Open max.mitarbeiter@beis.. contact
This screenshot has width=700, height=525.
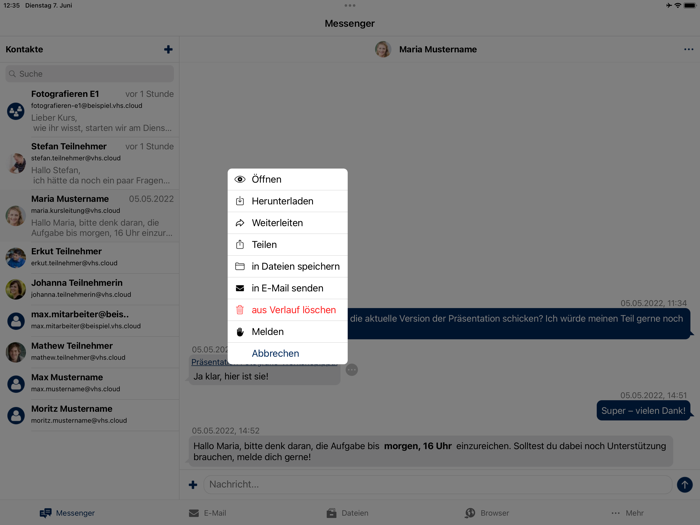click(90, 321)
